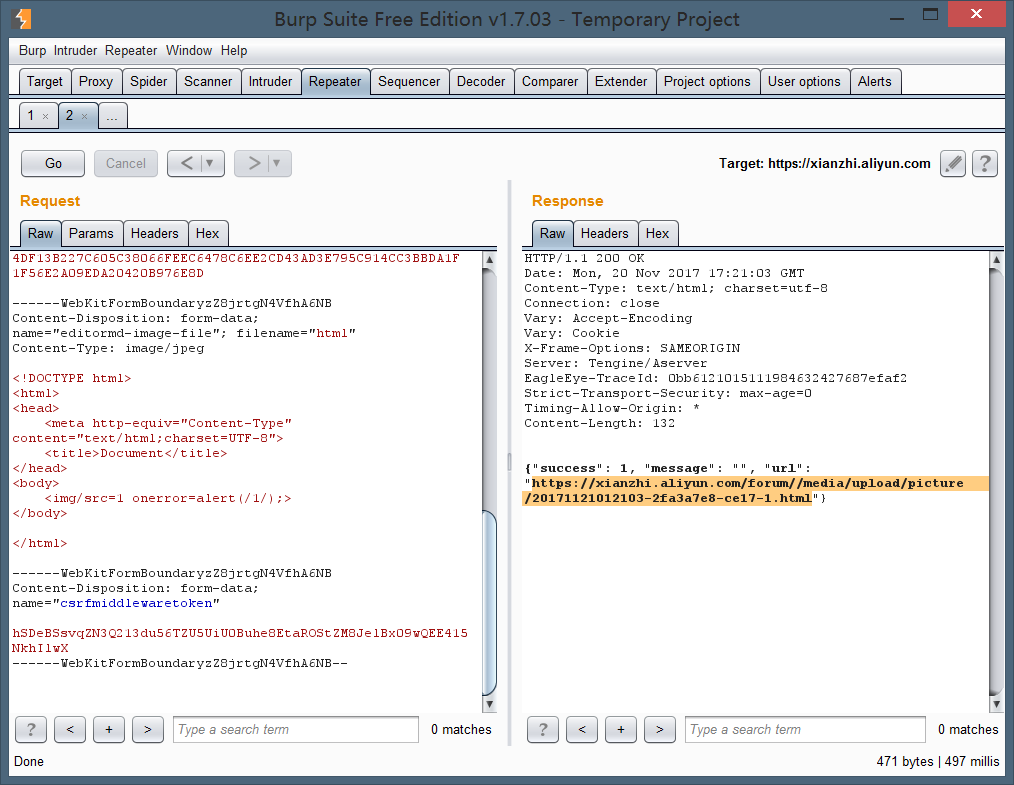The height and width of the screenshot is (785, 1014).
Task: Switch to the Extender tab
Action: (x=621, y=81)
